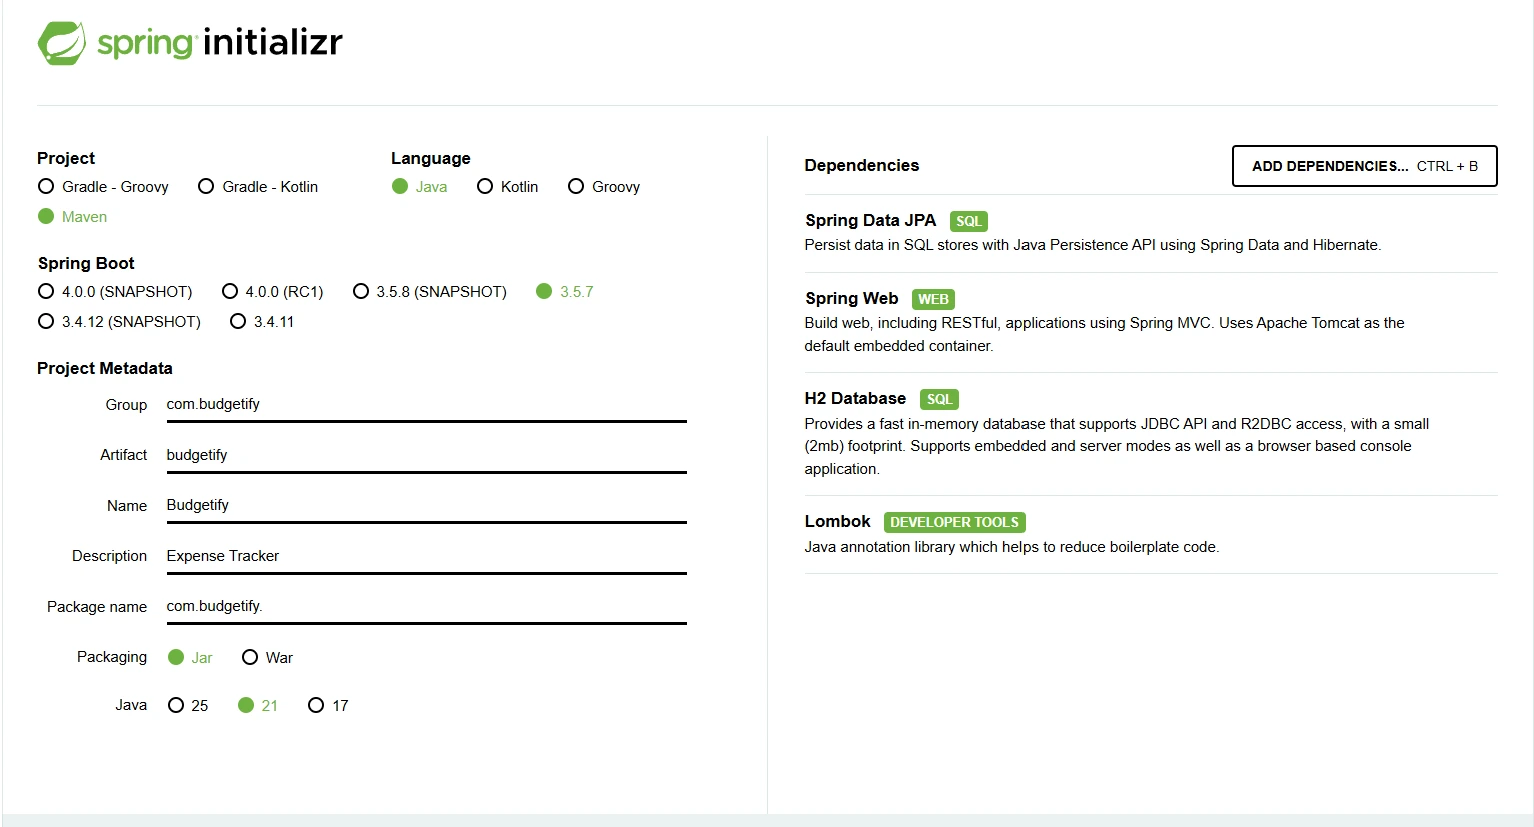Image resolution: width=1534 pixels, height=827 pixels.
Task: Set Java version to 25
Action: (x=176, y=706)
